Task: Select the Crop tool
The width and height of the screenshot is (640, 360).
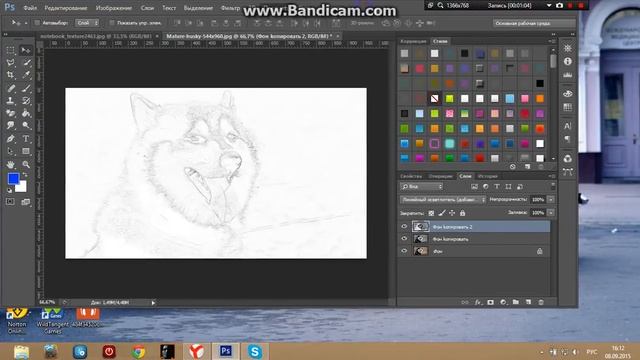Action: (10, 75)
